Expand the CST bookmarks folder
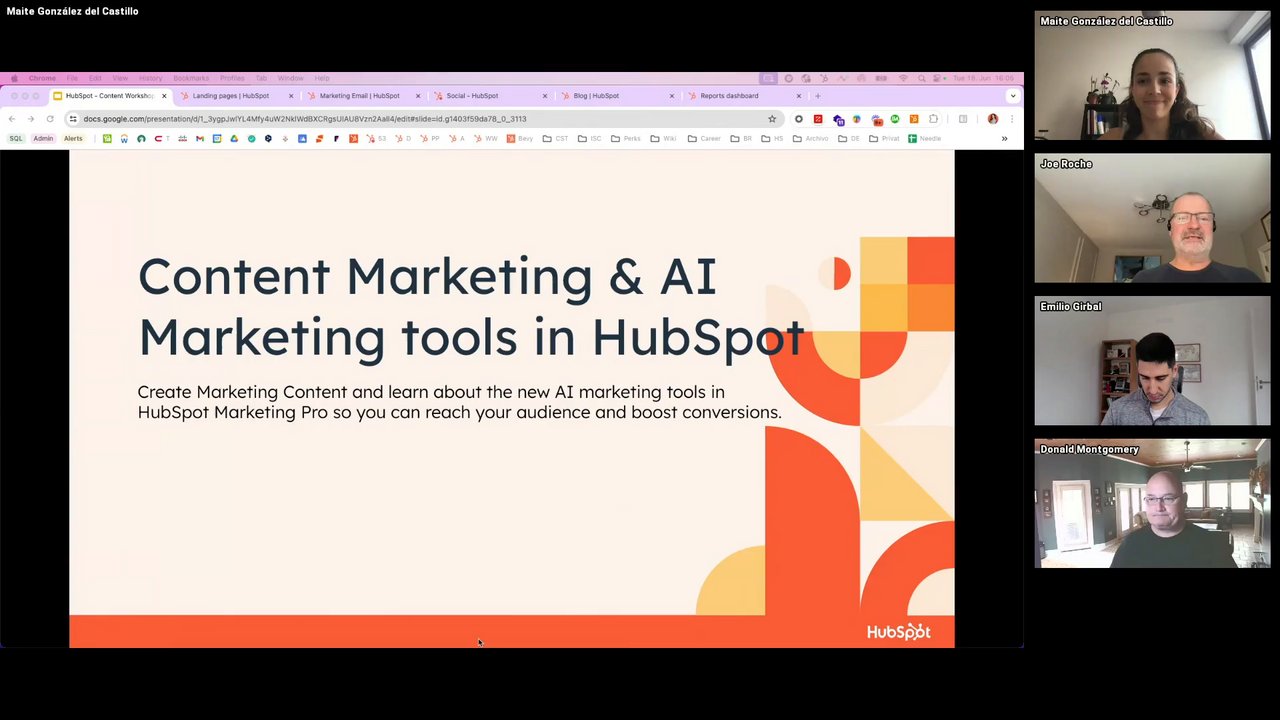Viewport: 1280px width, 720px height. (555, 138)
